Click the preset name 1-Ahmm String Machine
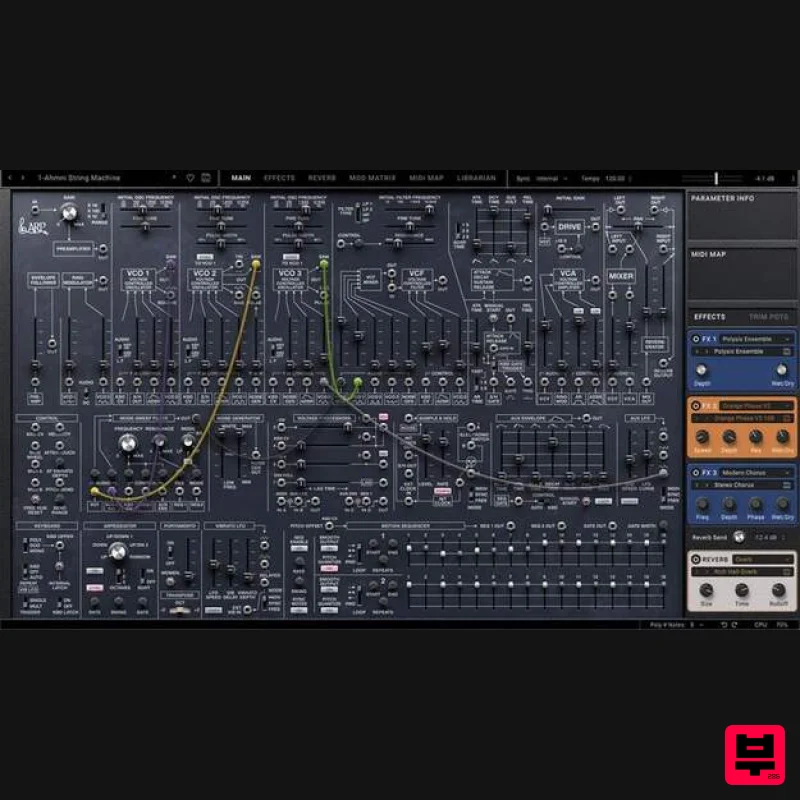The image size is (800, 800). [x=80, y=177]
